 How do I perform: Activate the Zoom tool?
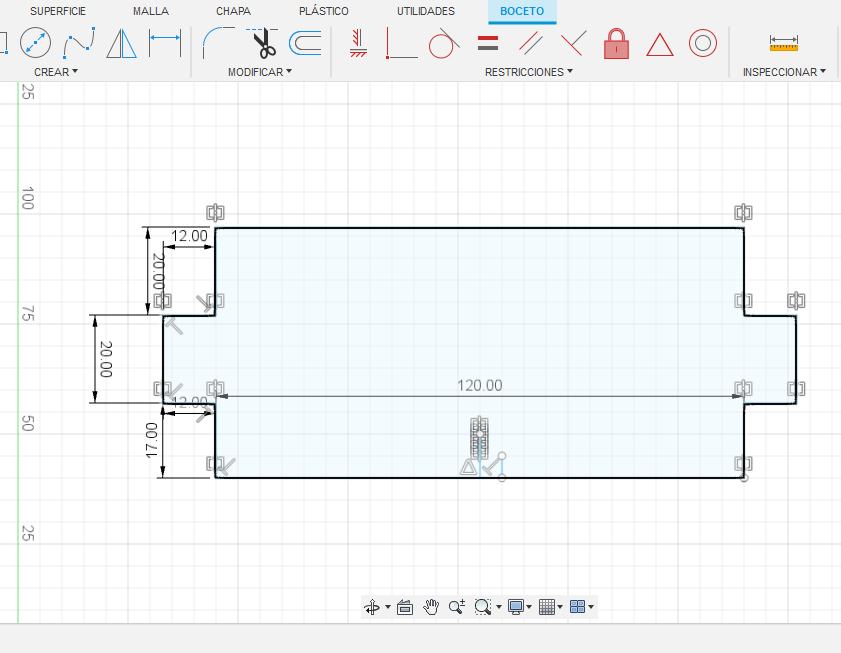pyautogui.click(x=456, y=607)
